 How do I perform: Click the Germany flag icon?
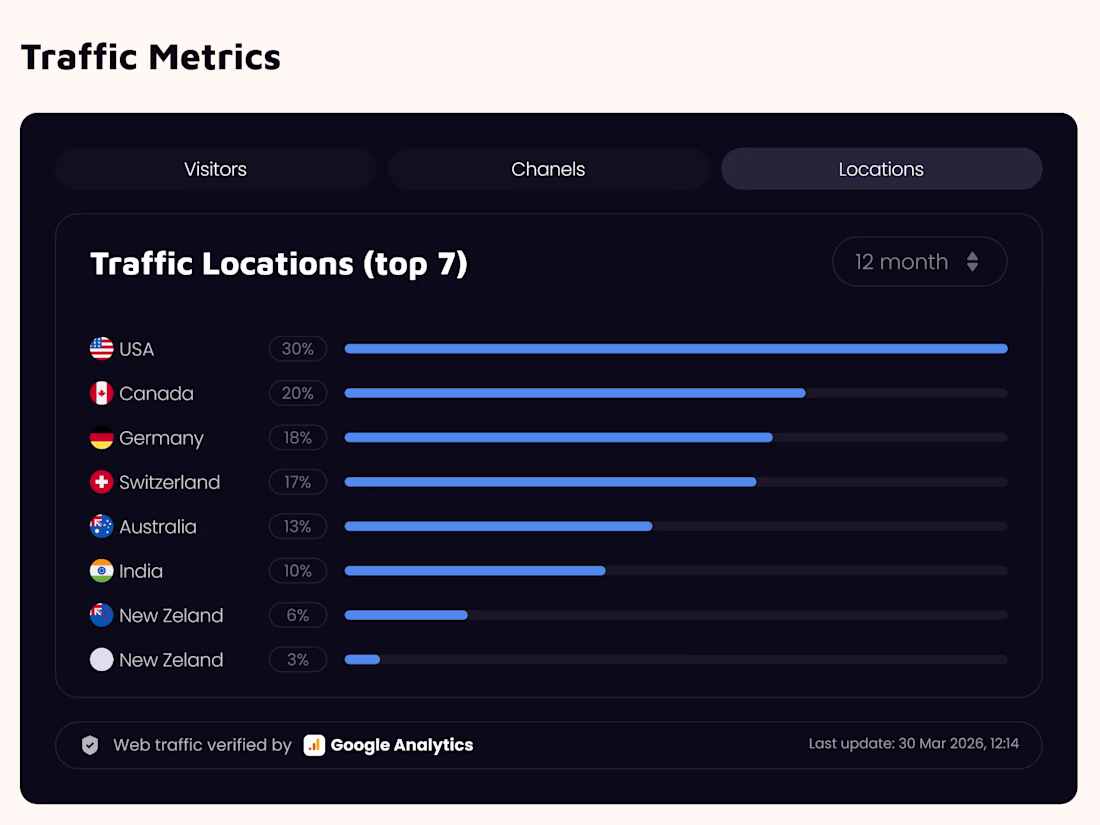point(102,438)
